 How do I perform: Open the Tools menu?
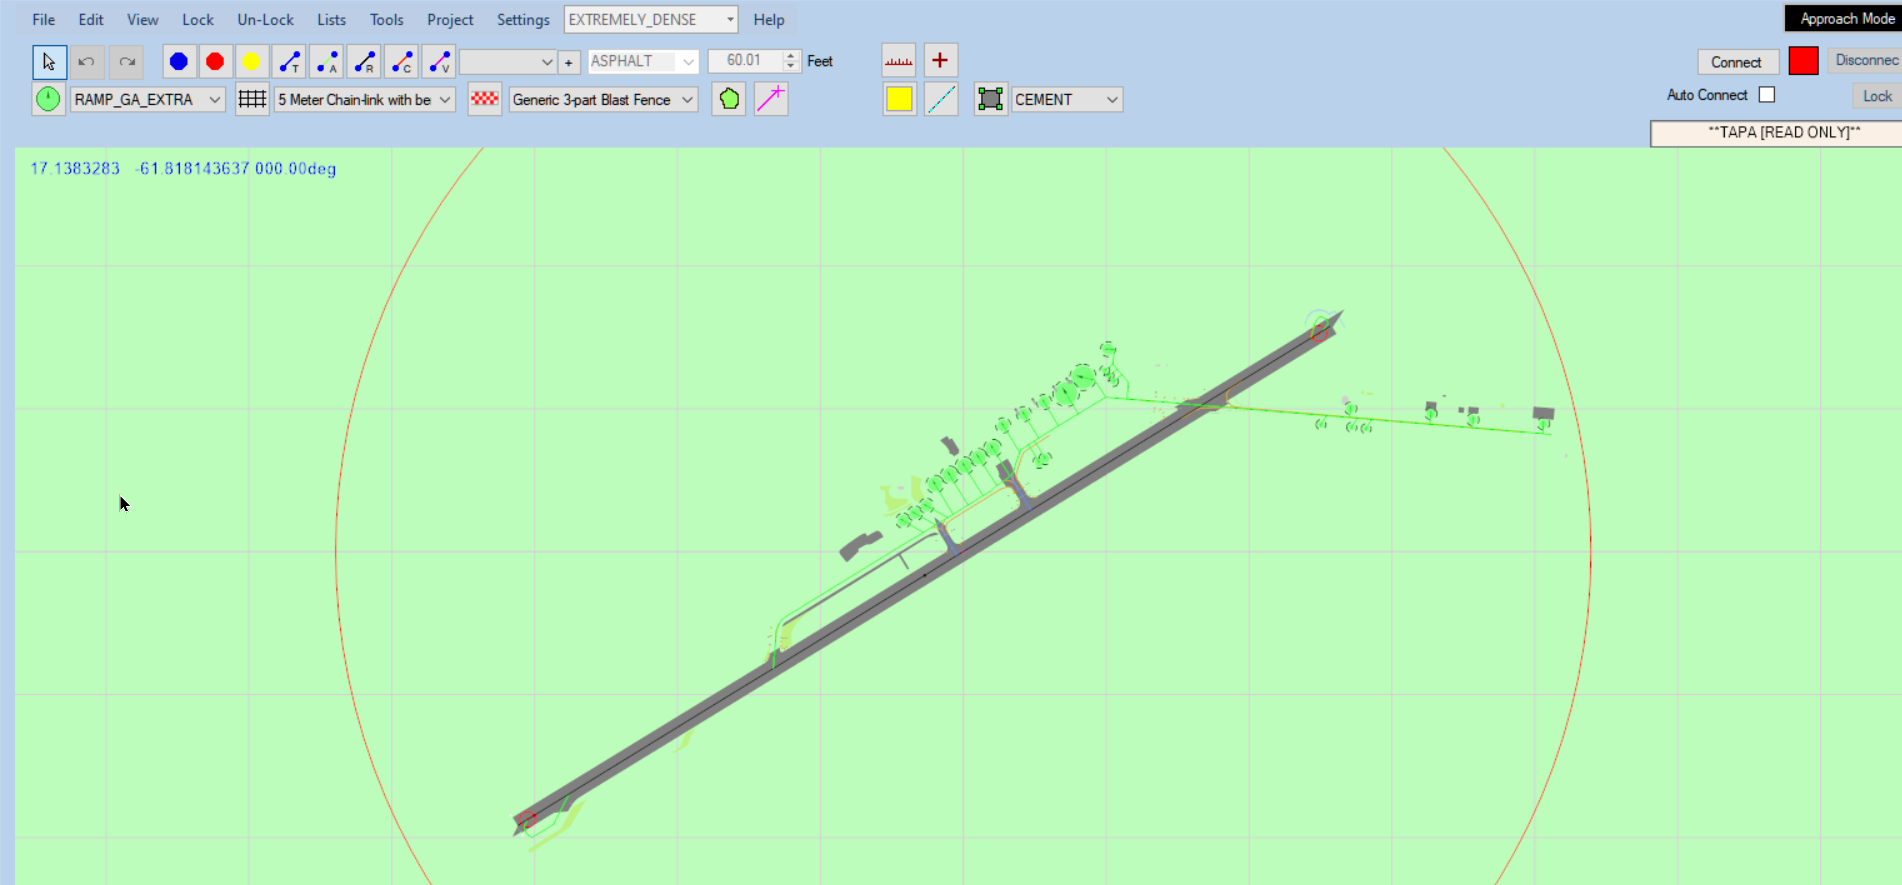(x=386, y=20)
